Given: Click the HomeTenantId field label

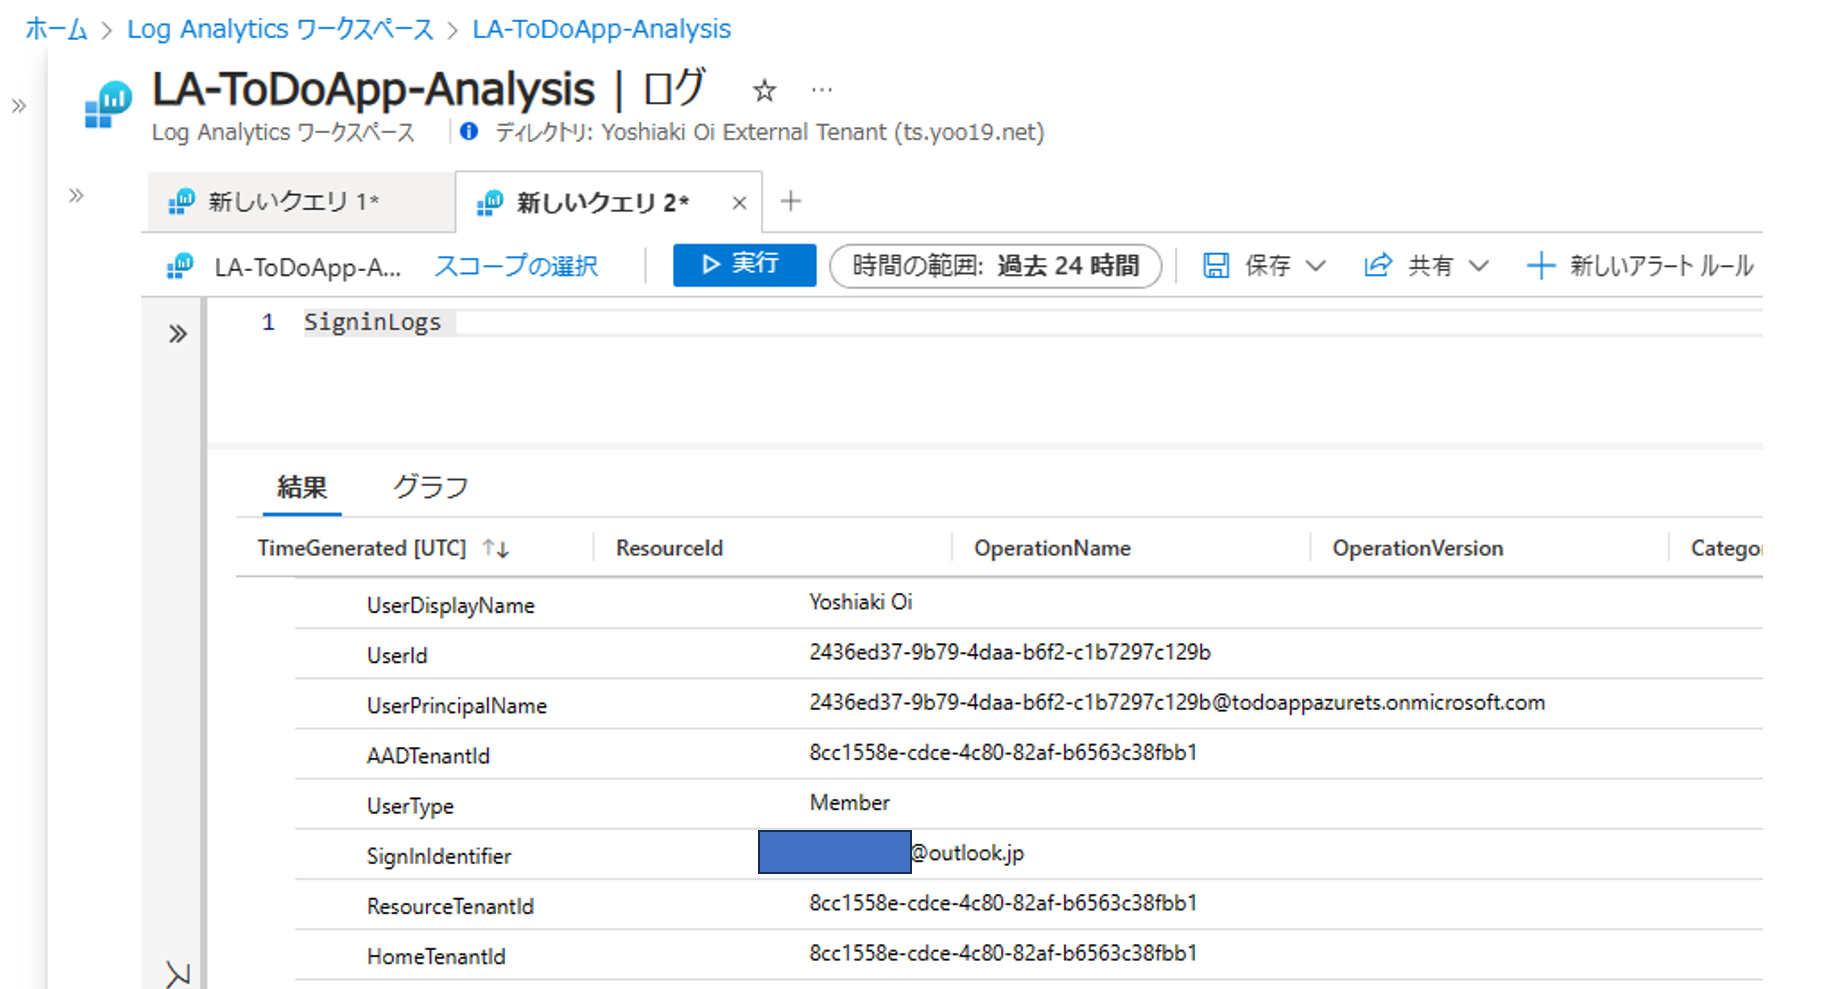Looking at the screenshot, I should 436,957.
